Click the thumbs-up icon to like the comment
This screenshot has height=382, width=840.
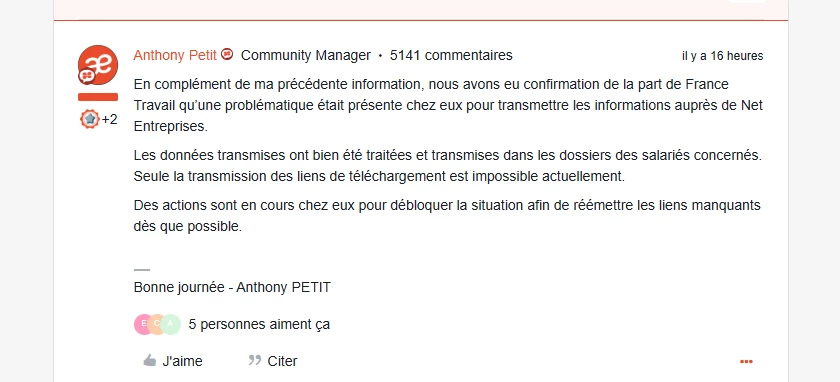[x=149, y=361]
